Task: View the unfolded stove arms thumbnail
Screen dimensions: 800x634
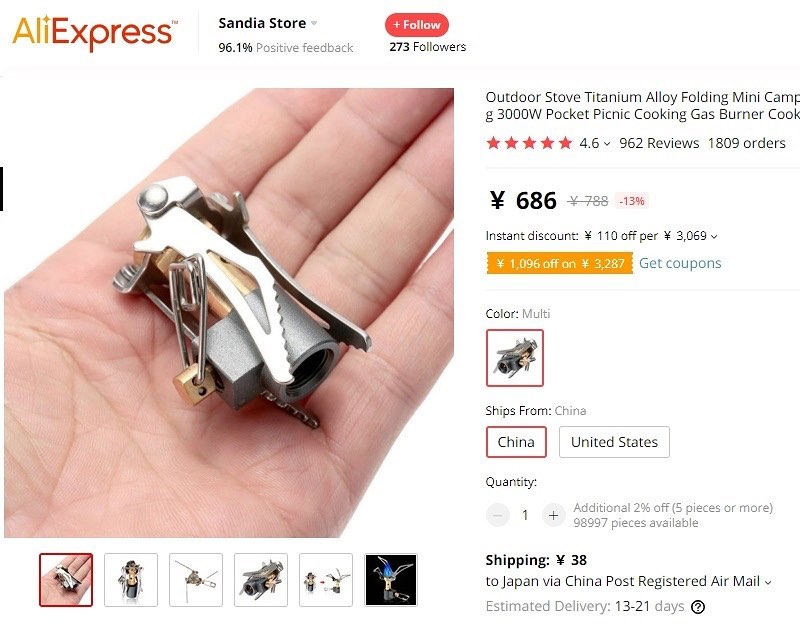Action: coord(196,580)
